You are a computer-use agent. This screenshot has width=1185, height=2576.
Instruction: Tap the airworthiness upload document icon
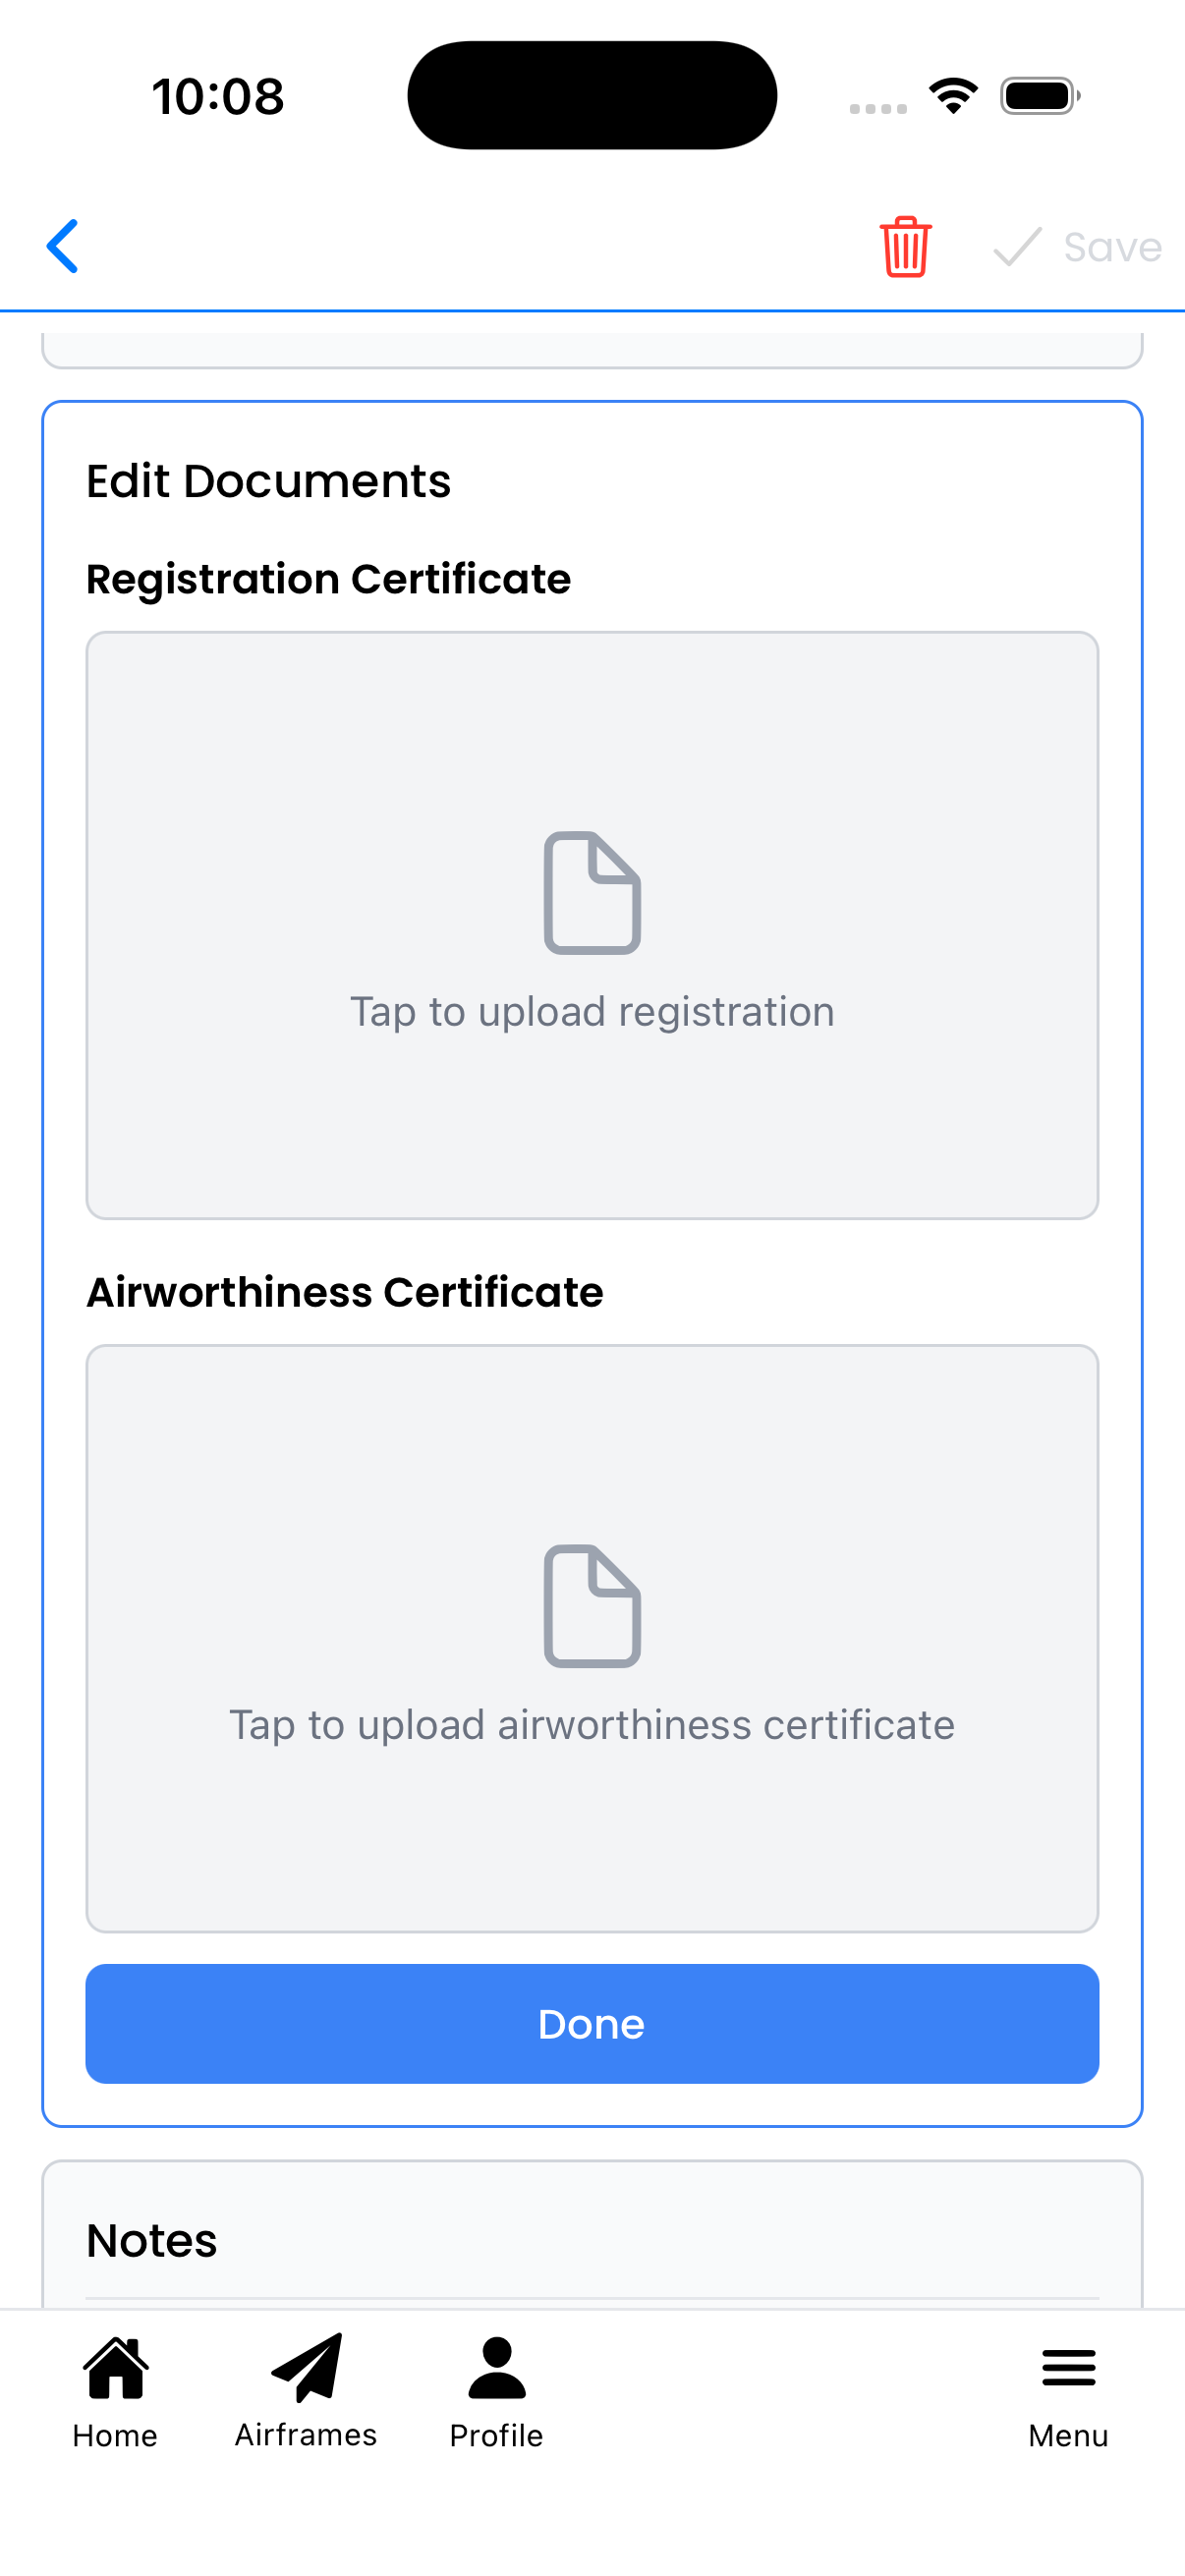[592, 1605]
